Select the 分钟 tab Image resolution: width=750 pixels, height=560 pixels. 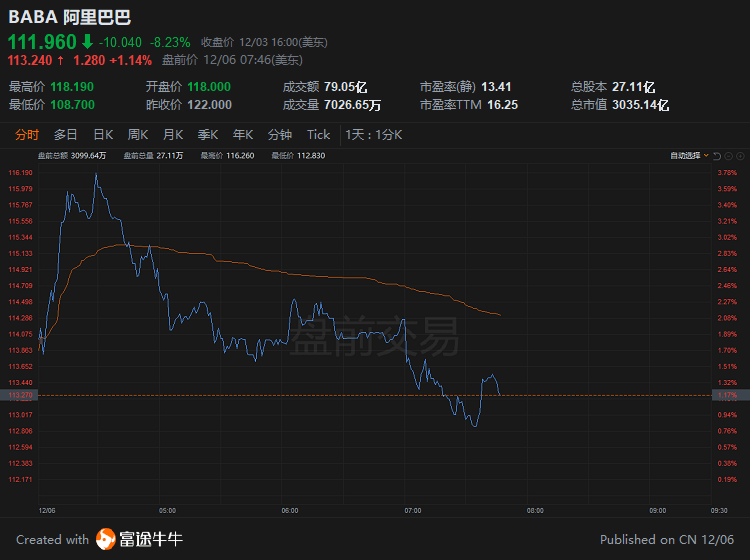[279, 135]
